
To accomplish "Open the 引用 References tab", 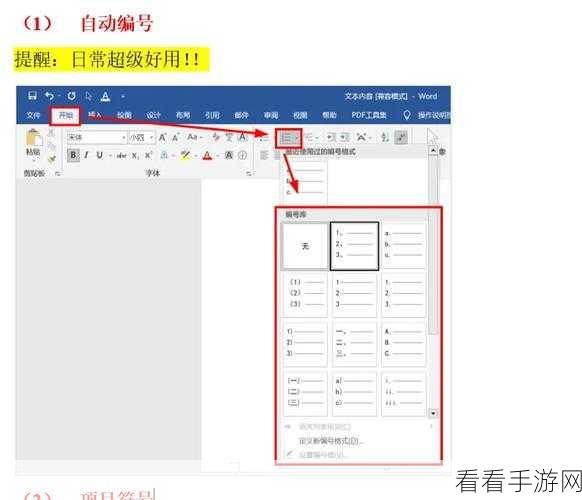I will point(212,115).
